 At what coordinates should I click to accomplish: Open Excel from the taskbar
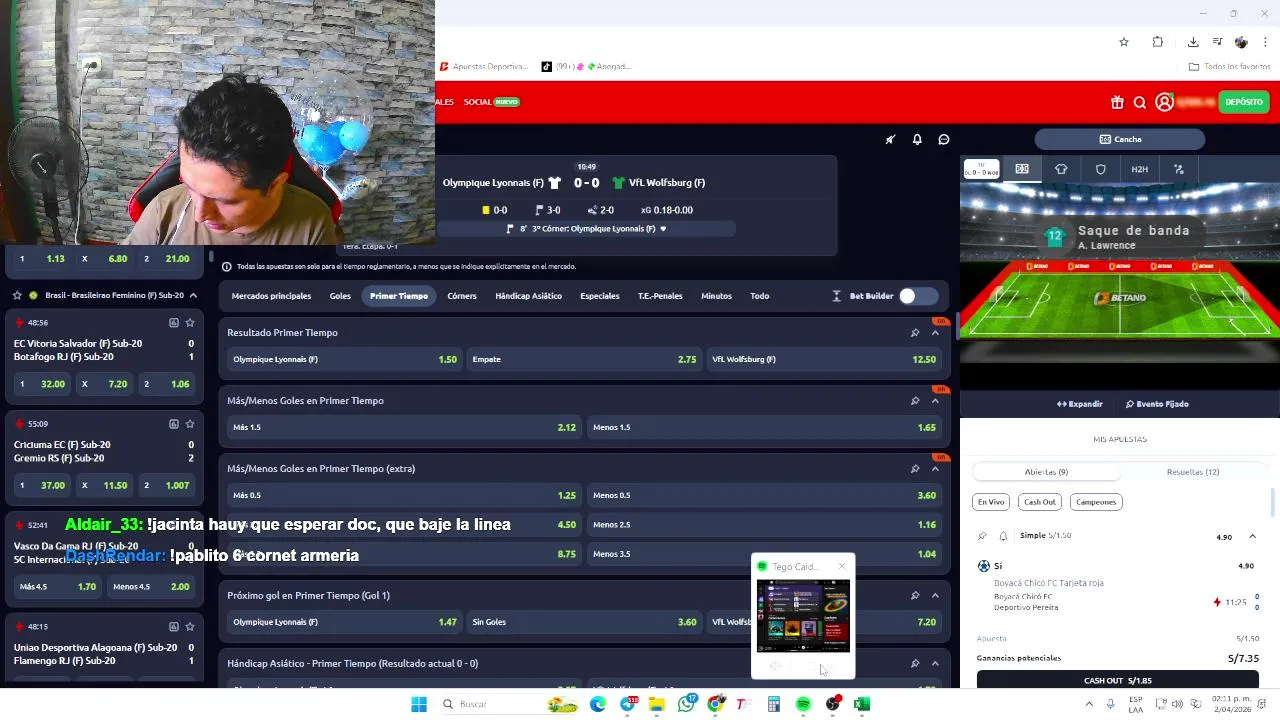click(862, 704)
